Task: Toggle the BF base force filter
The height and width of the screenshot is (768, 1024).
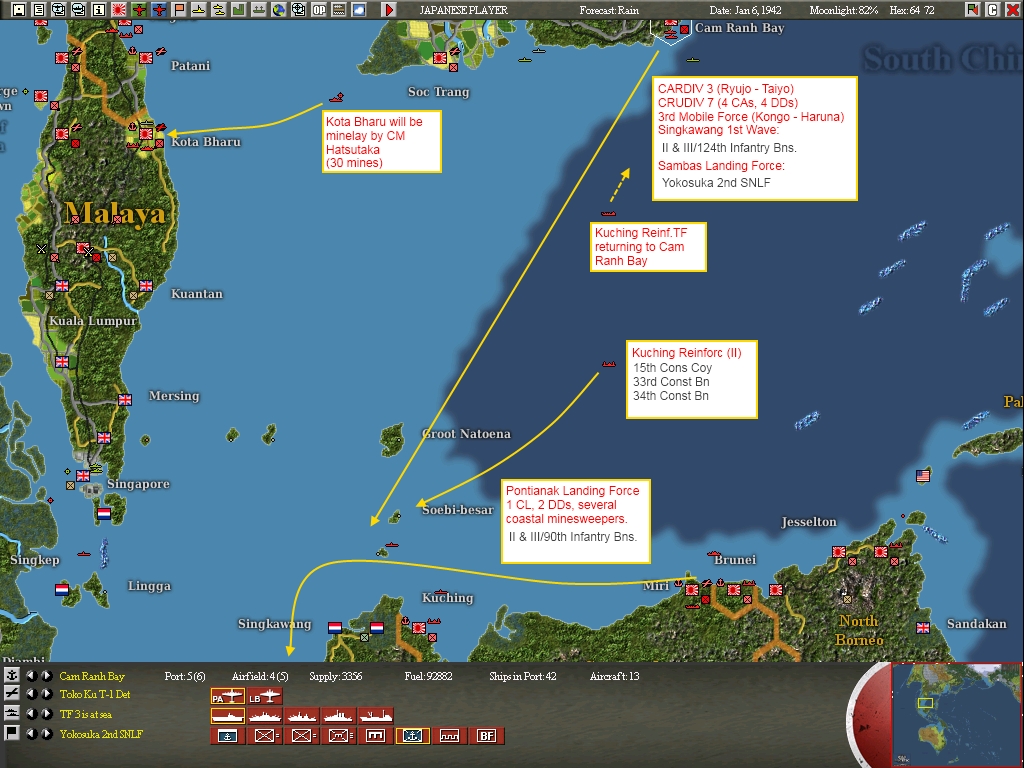Action: click(x=487, y=736)
